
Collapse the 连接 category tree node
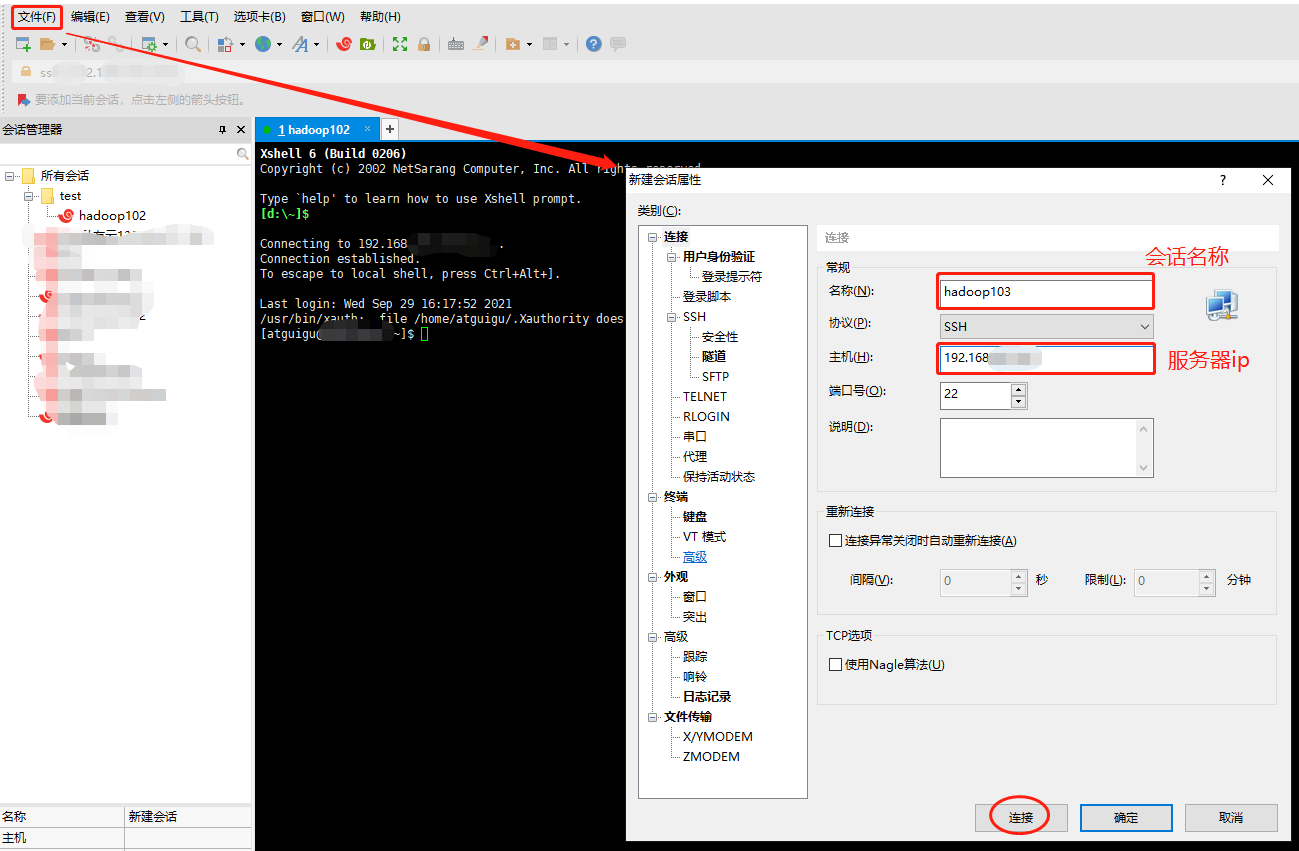point(653,237)
